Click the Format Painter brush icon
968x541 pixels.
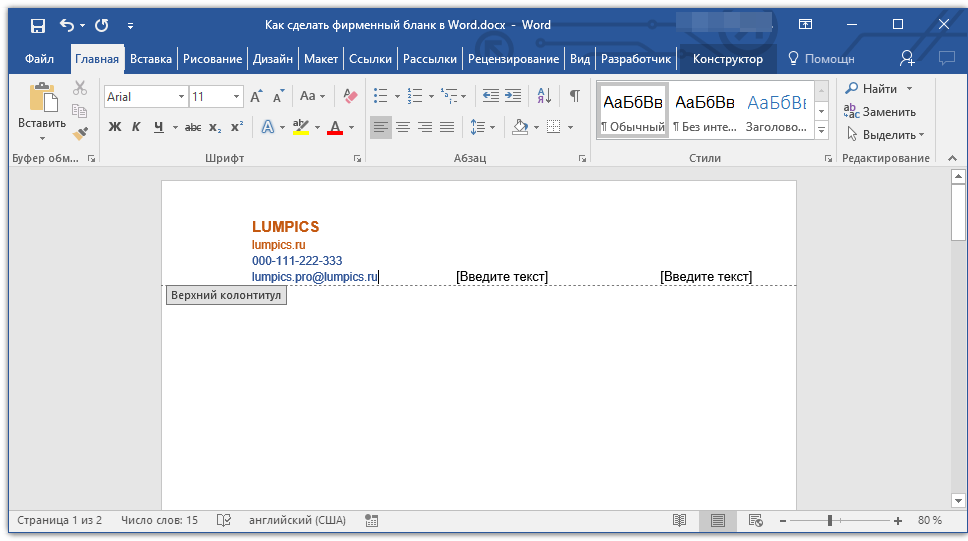[80, 133]
